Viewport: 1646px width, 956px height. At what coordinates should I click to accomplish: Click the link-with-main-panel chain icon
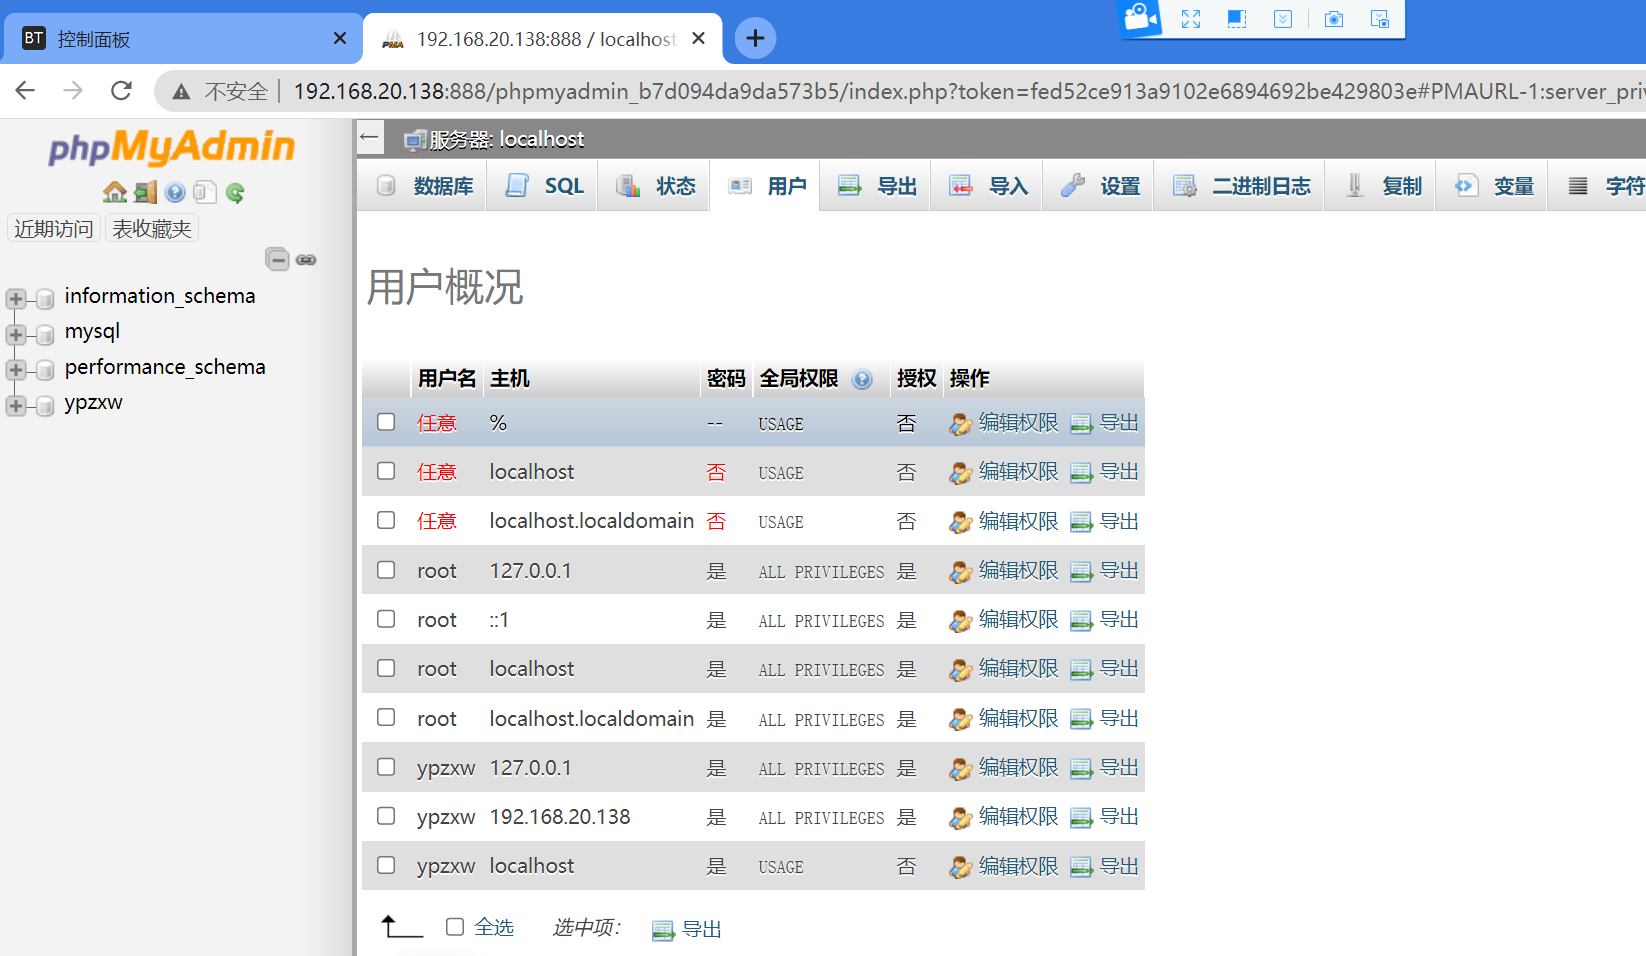[x=306, y=260]
